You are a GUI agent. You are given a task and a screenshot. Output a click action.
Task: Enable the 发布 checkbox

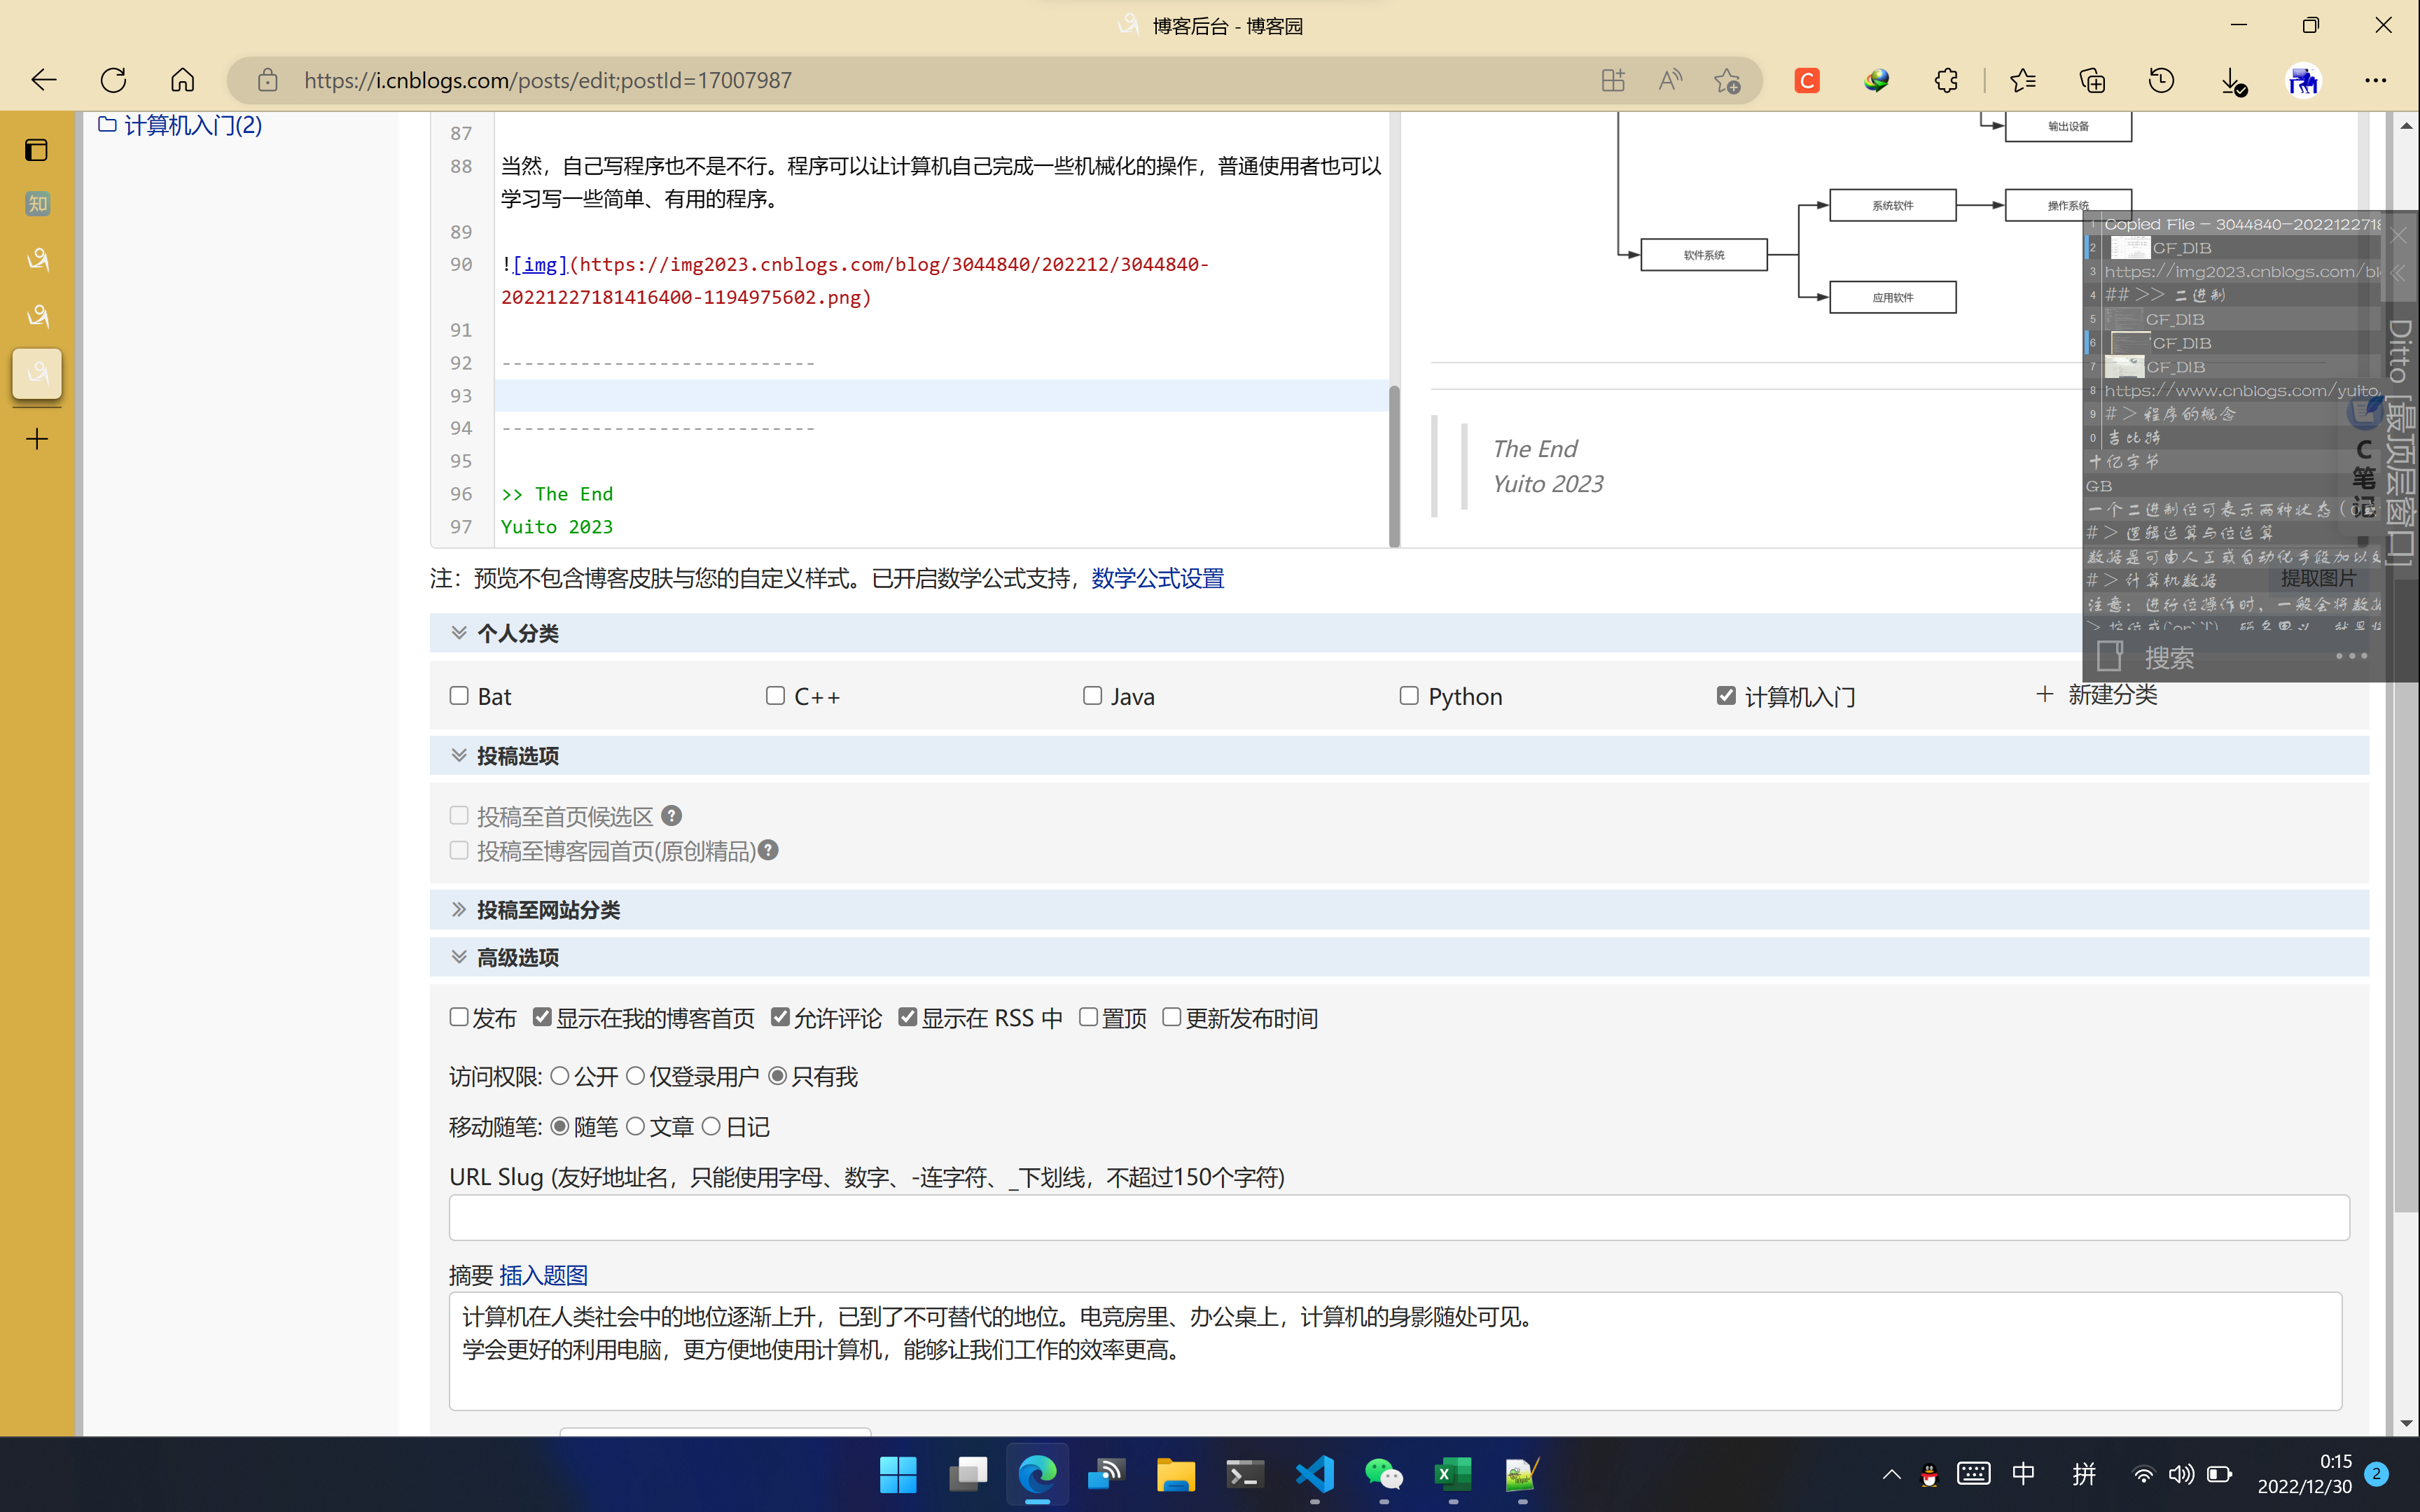(459, 1017)
